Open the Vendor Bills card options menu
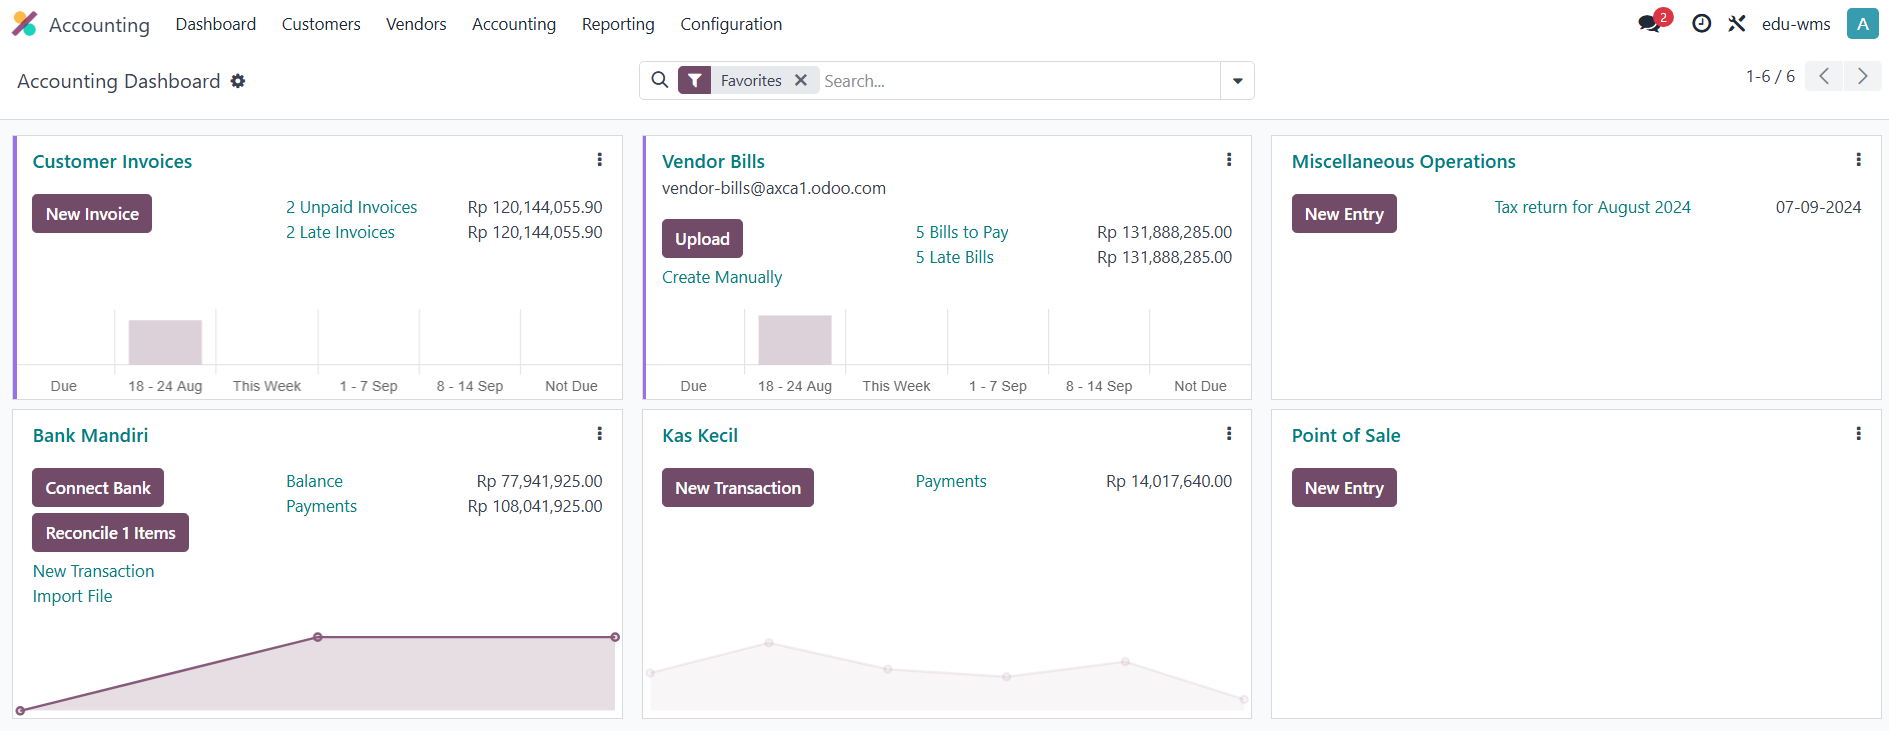The height and width of the screenshot is (731, 1889). click(1229, 160)
